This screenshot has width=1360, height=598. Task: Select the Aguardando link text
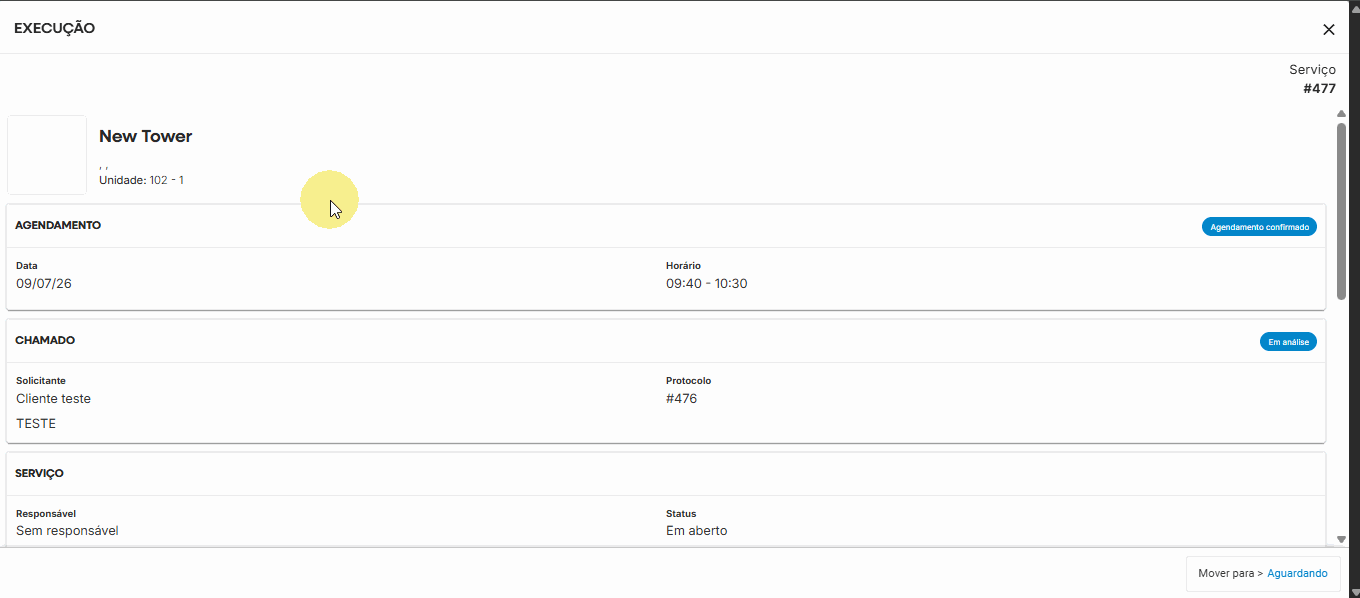1297,574
